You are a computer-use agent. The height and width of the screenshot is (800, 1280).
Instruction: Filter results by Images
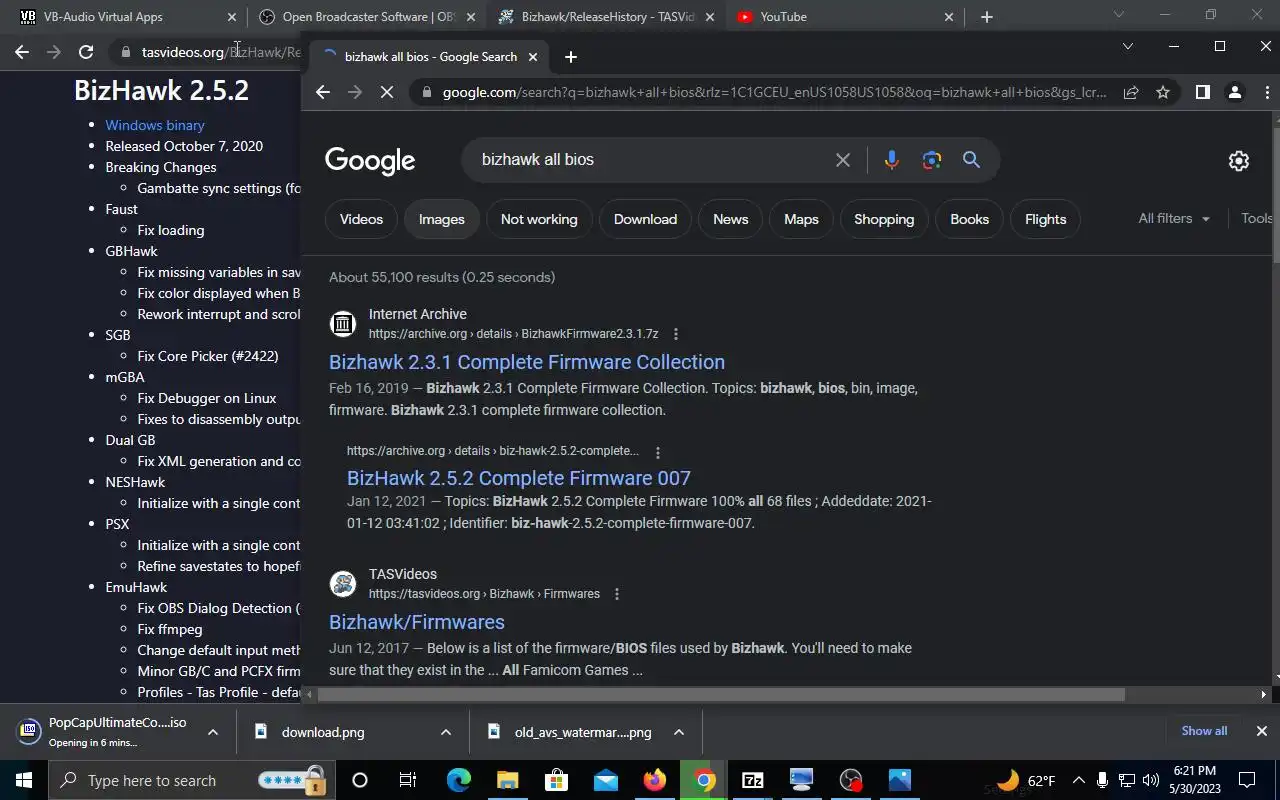tap(441, 219)
